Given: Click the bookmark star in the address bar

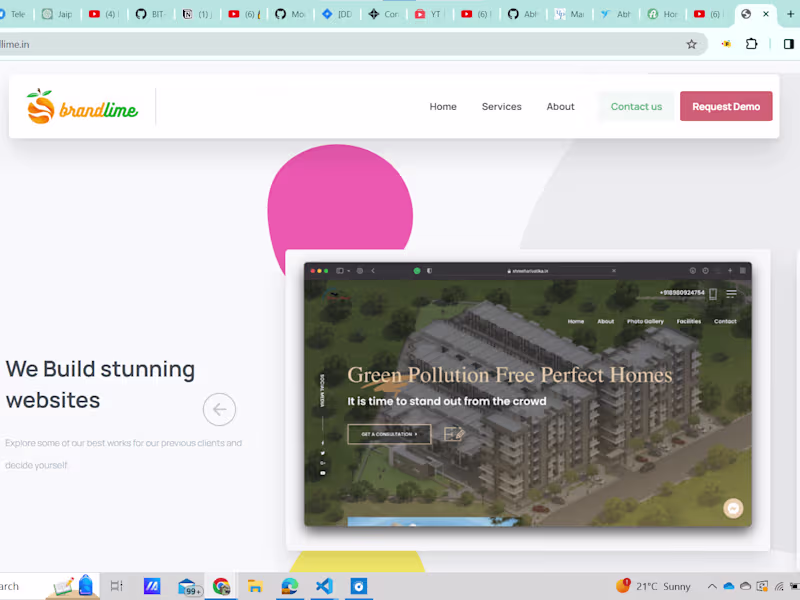Looking at the screenshot, I should click(x=690, y=44).
